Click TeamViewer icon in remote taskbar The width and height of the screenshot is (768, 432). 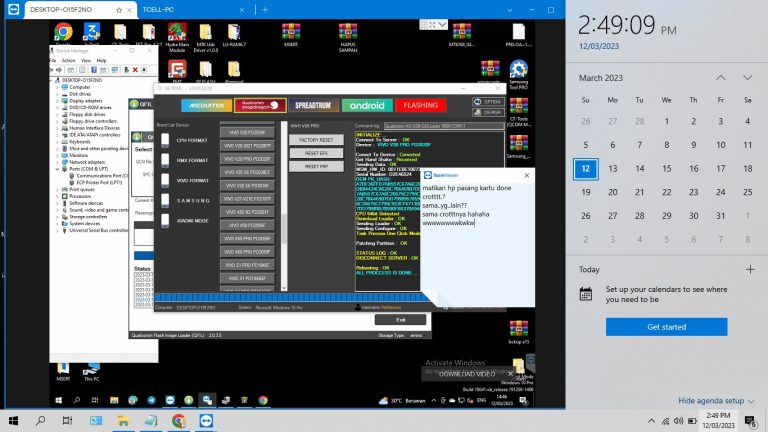tap(170, 400)
